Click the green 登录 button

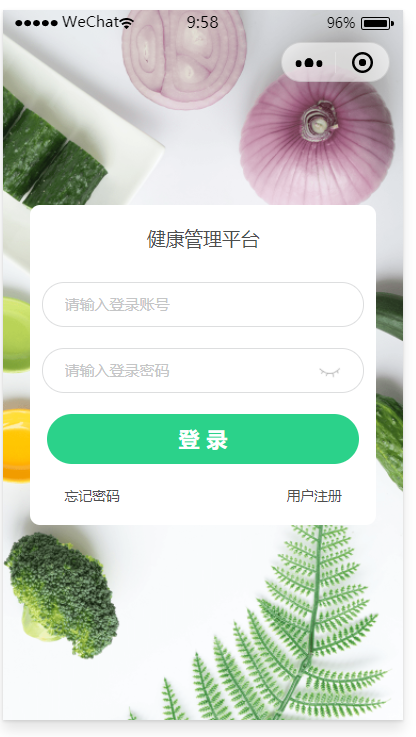(203, 439)
